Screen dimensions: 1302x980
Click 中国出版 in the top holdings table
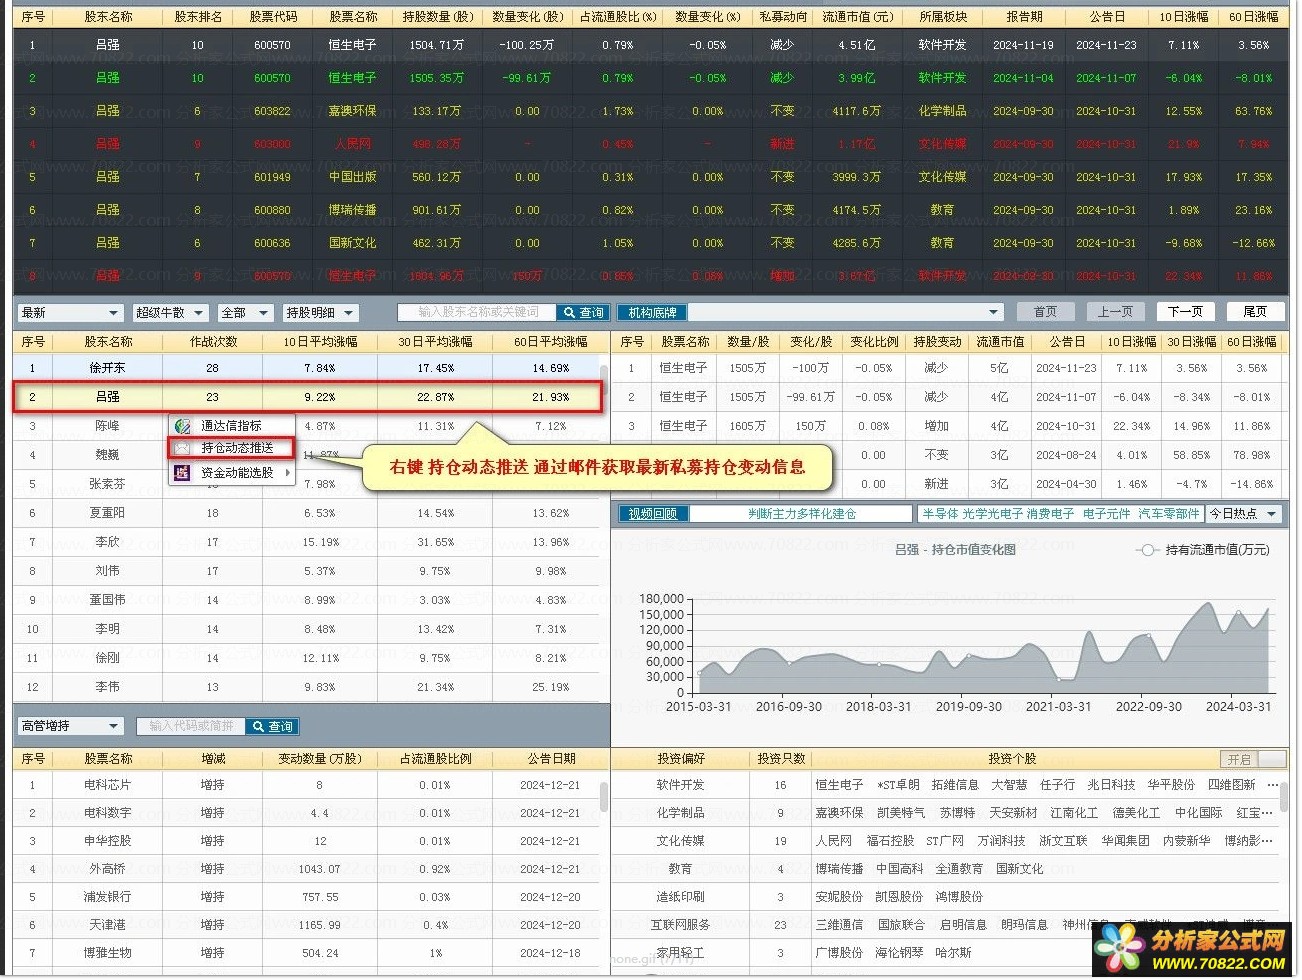point(353,177)
